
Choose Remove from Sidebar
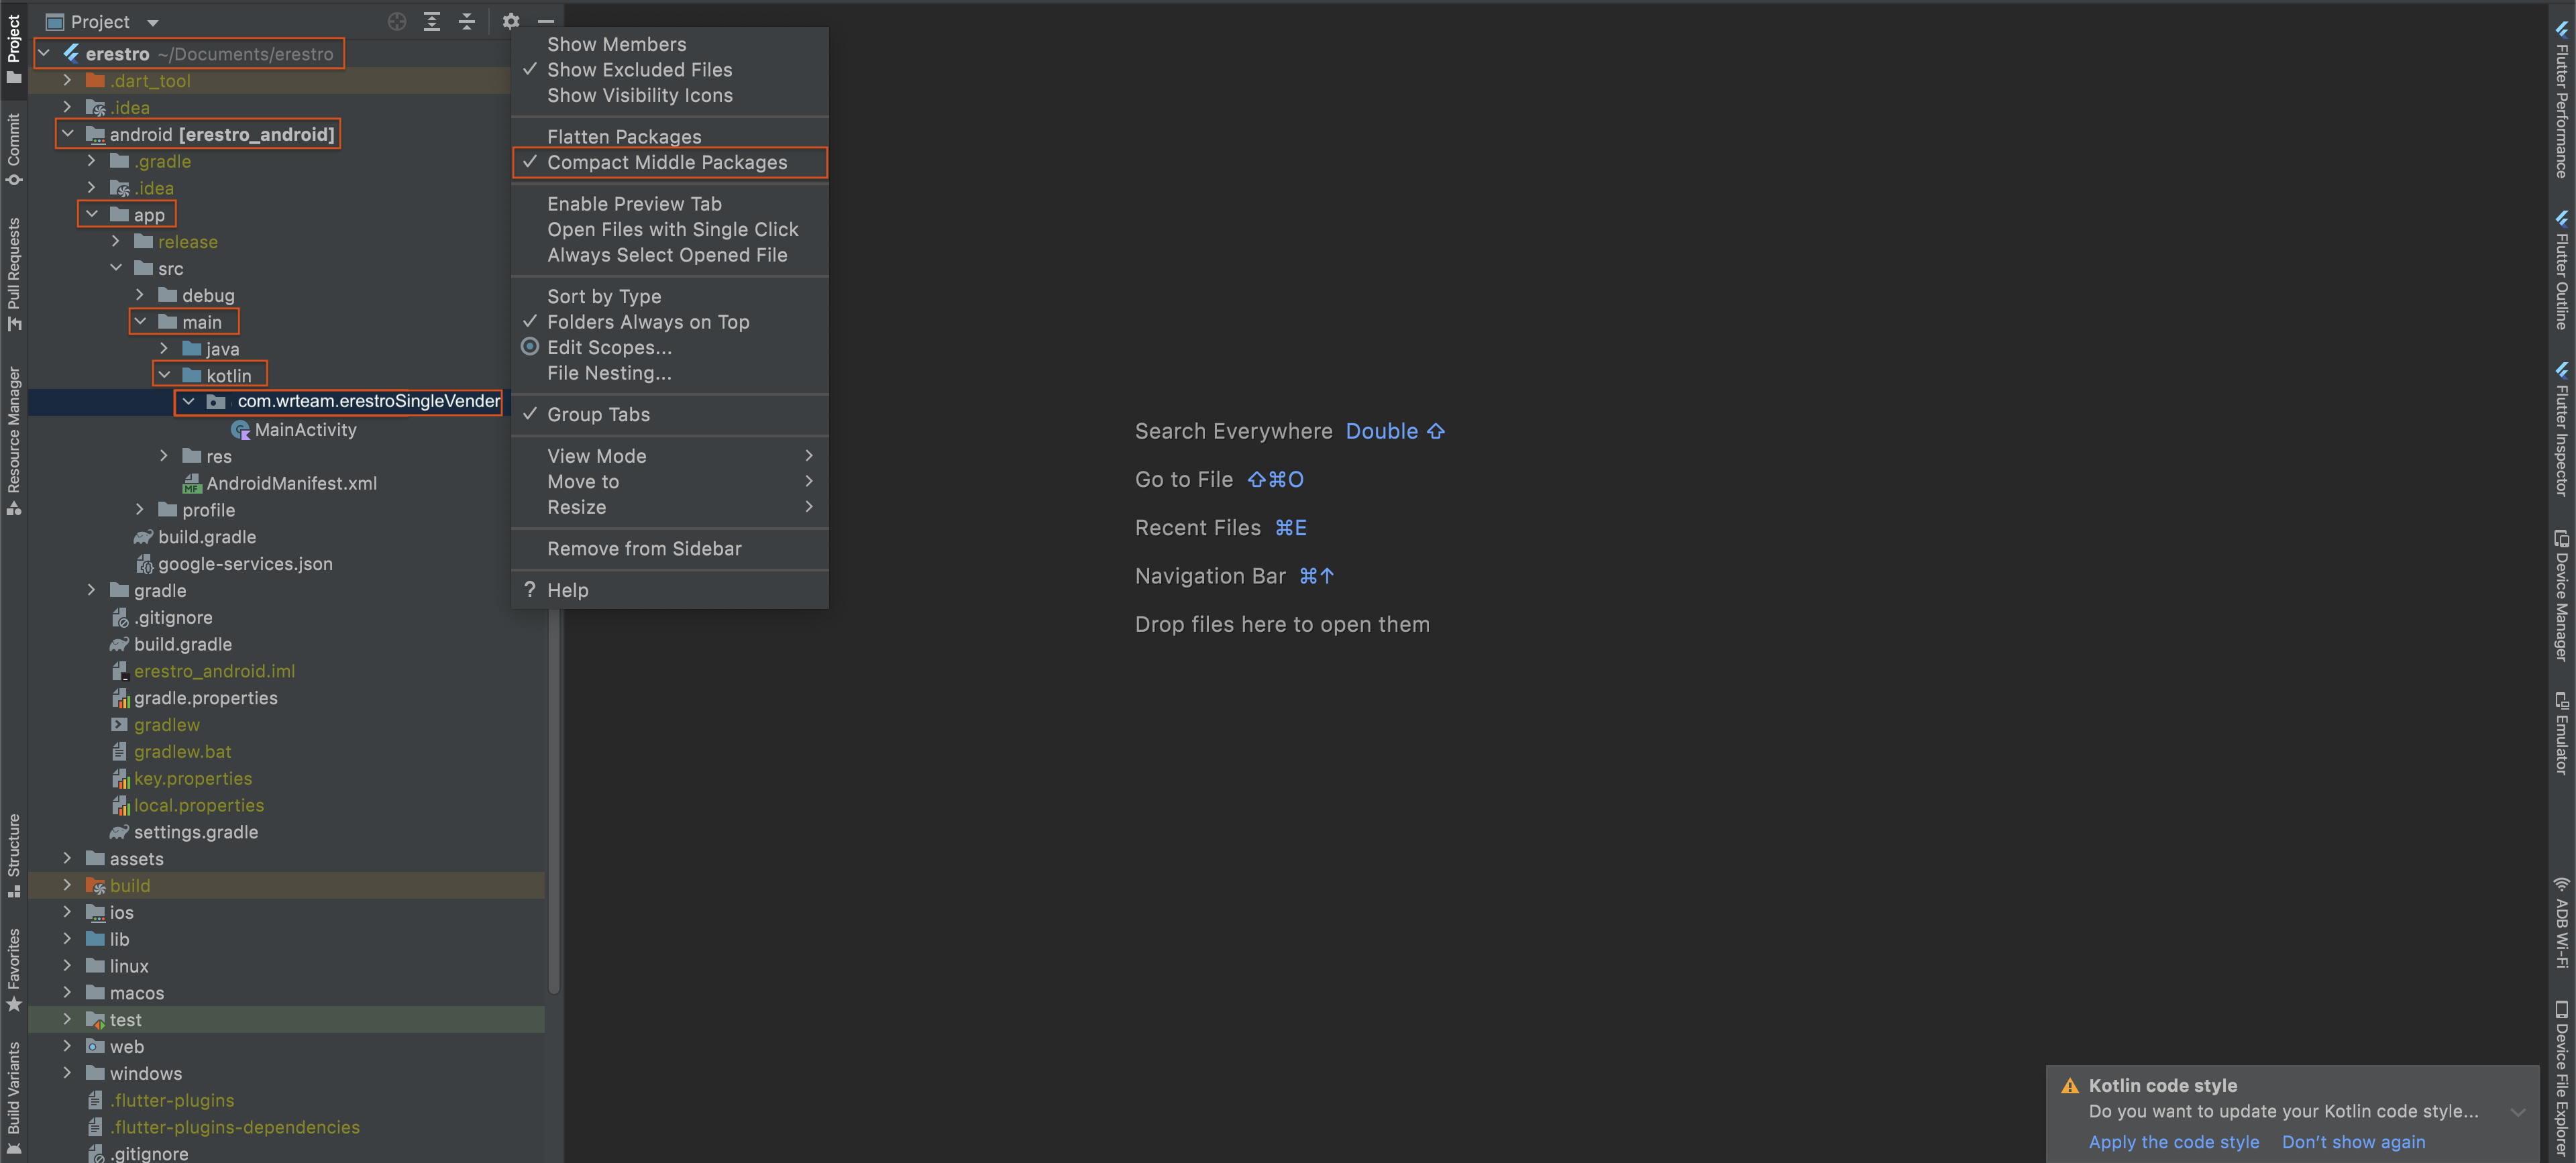click(x=669, y=549)
